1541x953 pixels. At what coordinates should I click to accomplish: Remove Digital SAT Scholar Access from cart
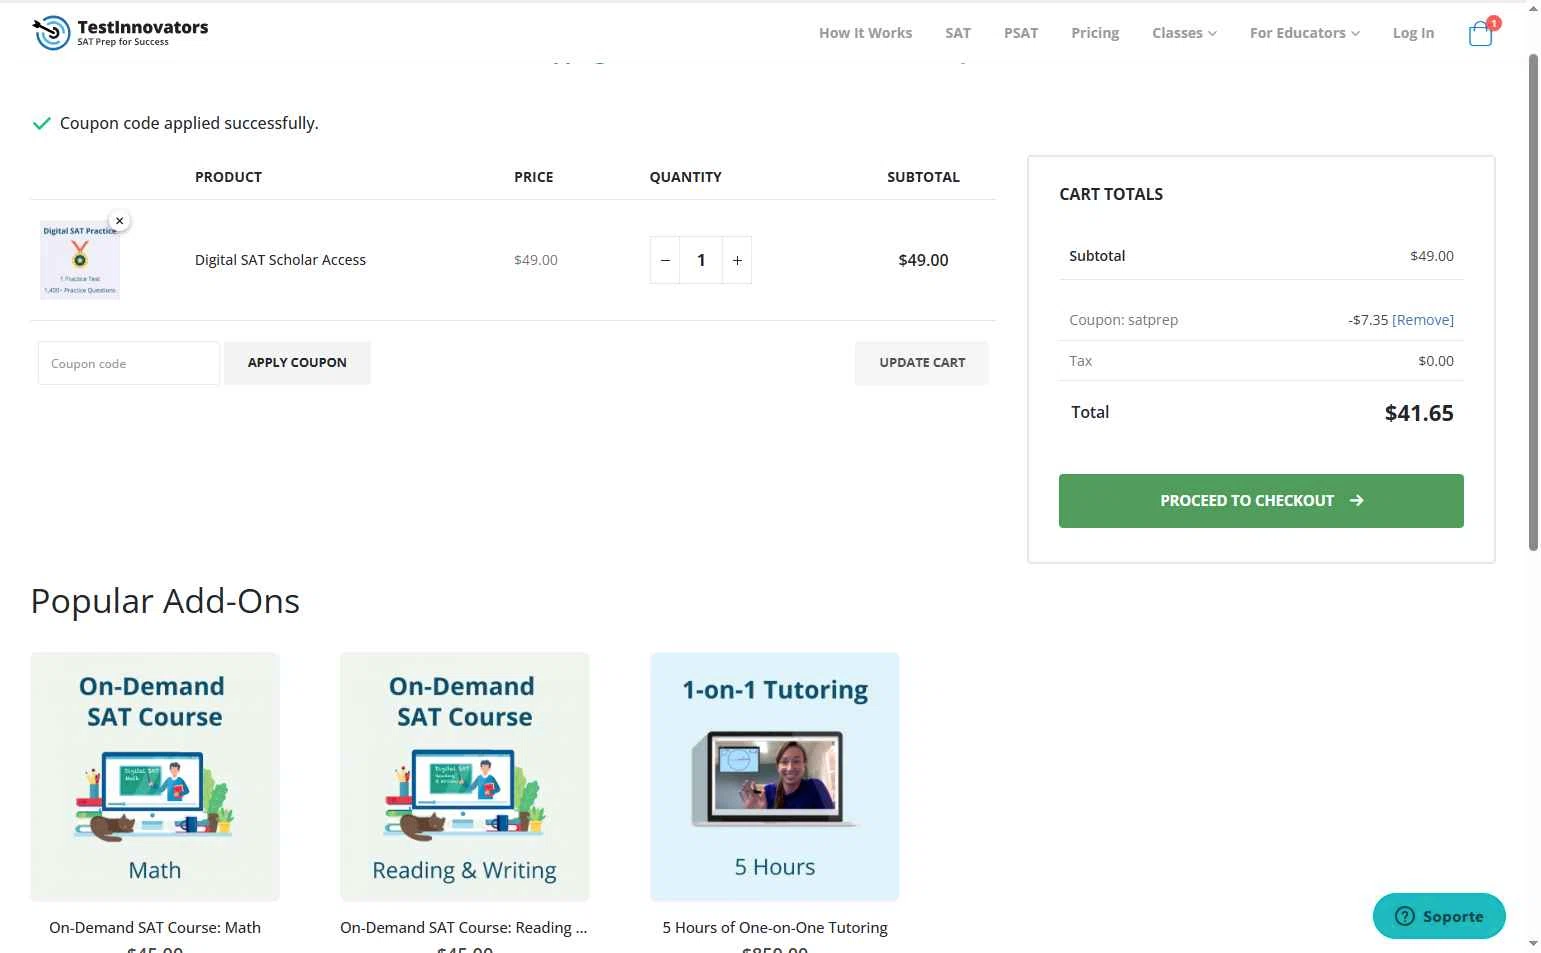[x=119, y=221]
